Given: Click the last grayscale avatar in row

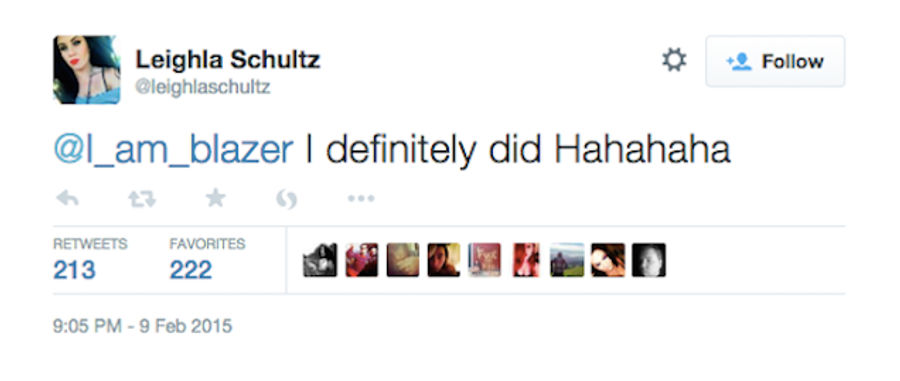Looking at the screenshot, I should pyautogui.click(x=649, y=260).
